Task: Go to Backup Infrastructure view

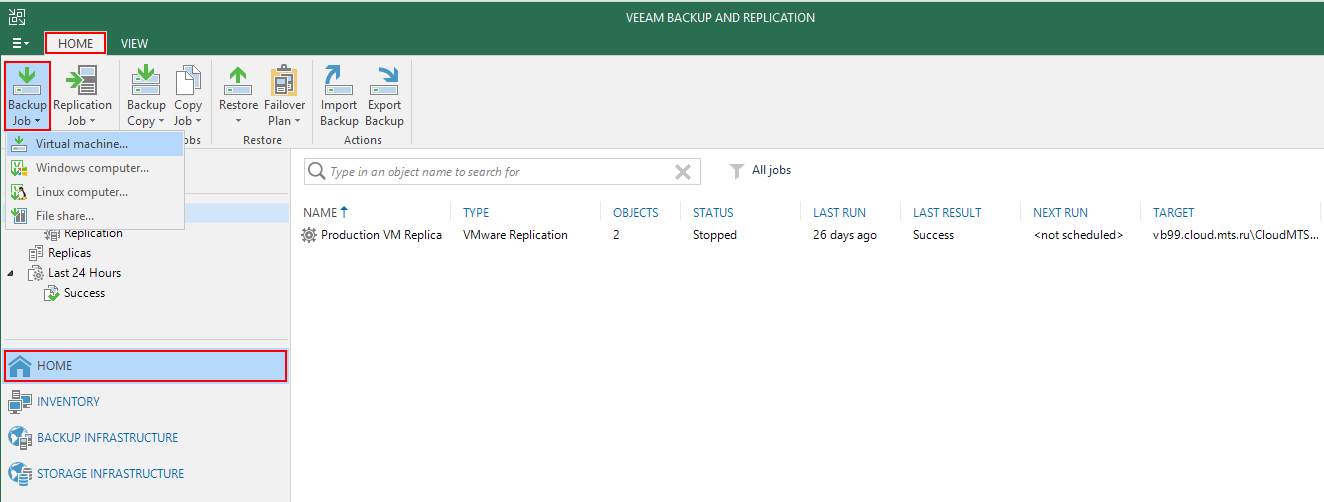Action: 107,438
